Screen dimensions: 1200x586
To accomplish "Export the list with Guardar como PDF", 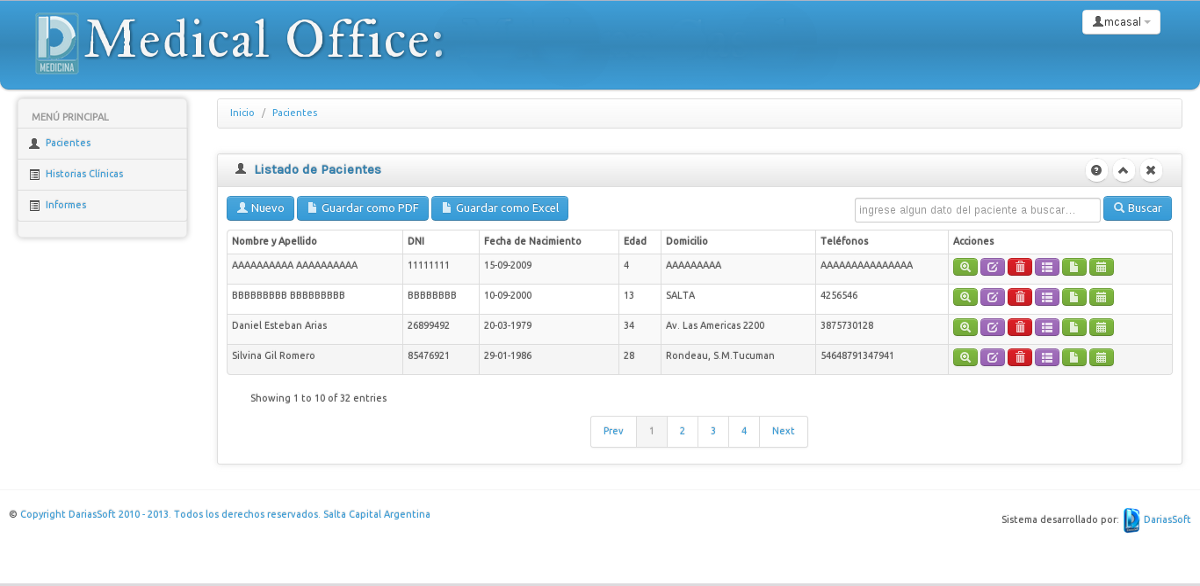I will (362, 208).
